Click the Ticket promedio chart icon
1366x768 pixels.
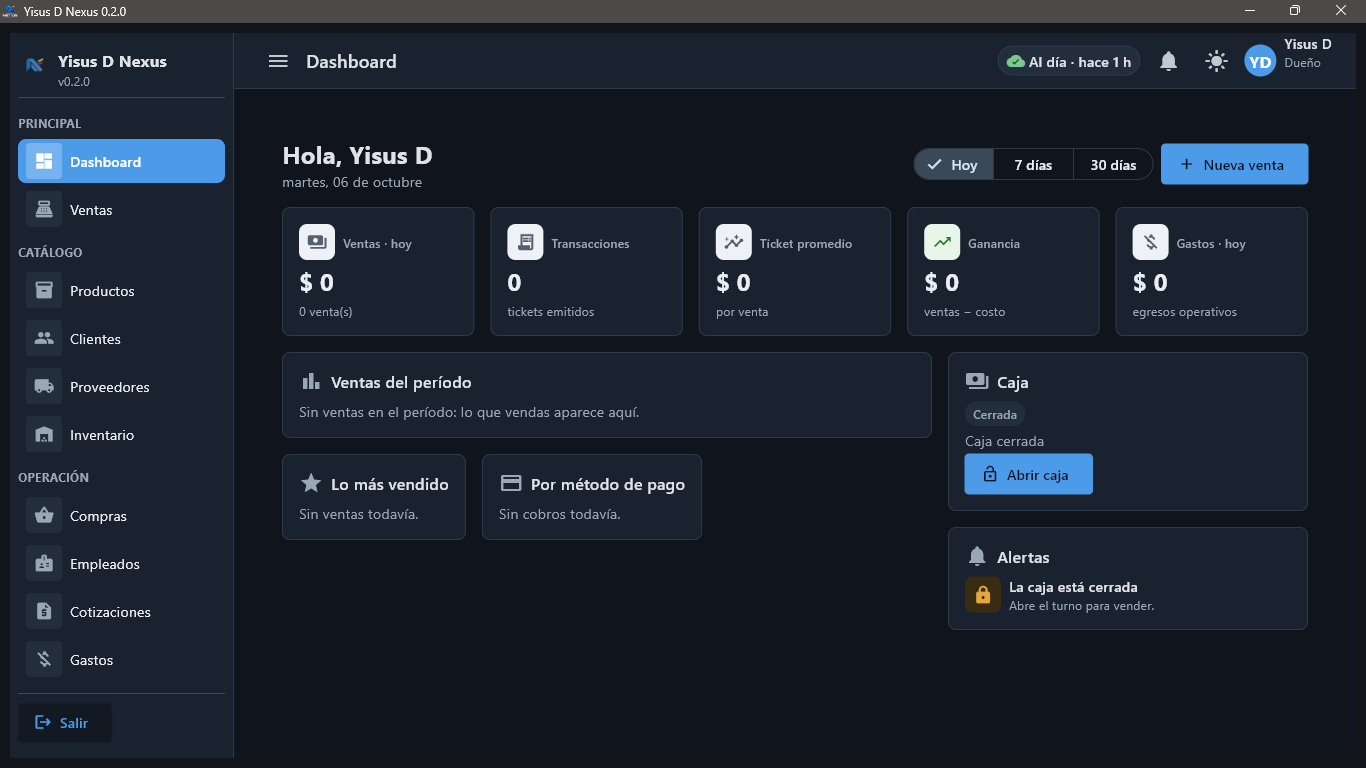[x=734, y=242]
